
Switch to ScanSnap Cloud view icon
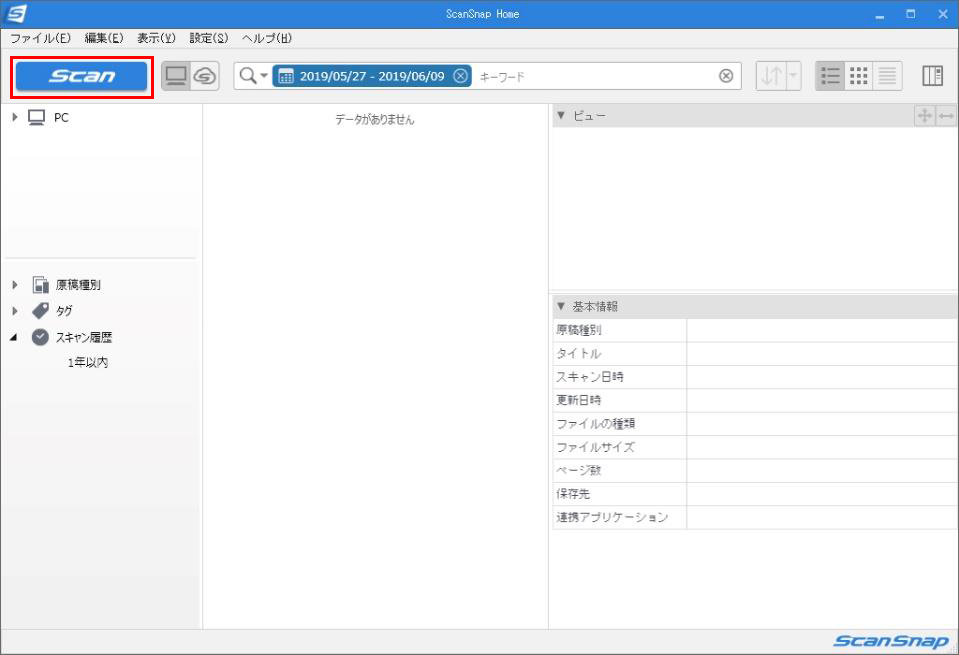click(x=204, y=76)
